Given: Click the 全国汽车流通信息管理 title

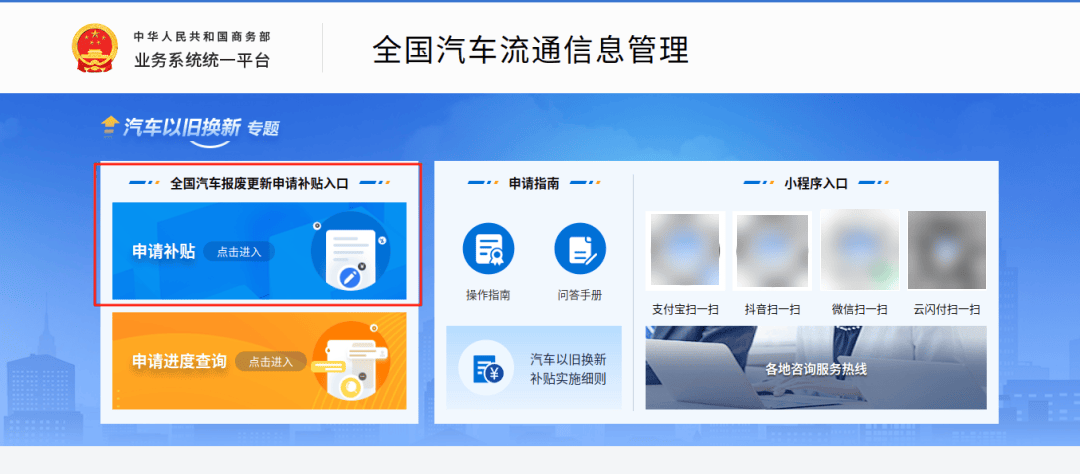Looking at the screenshot, I should pos(530,50).
